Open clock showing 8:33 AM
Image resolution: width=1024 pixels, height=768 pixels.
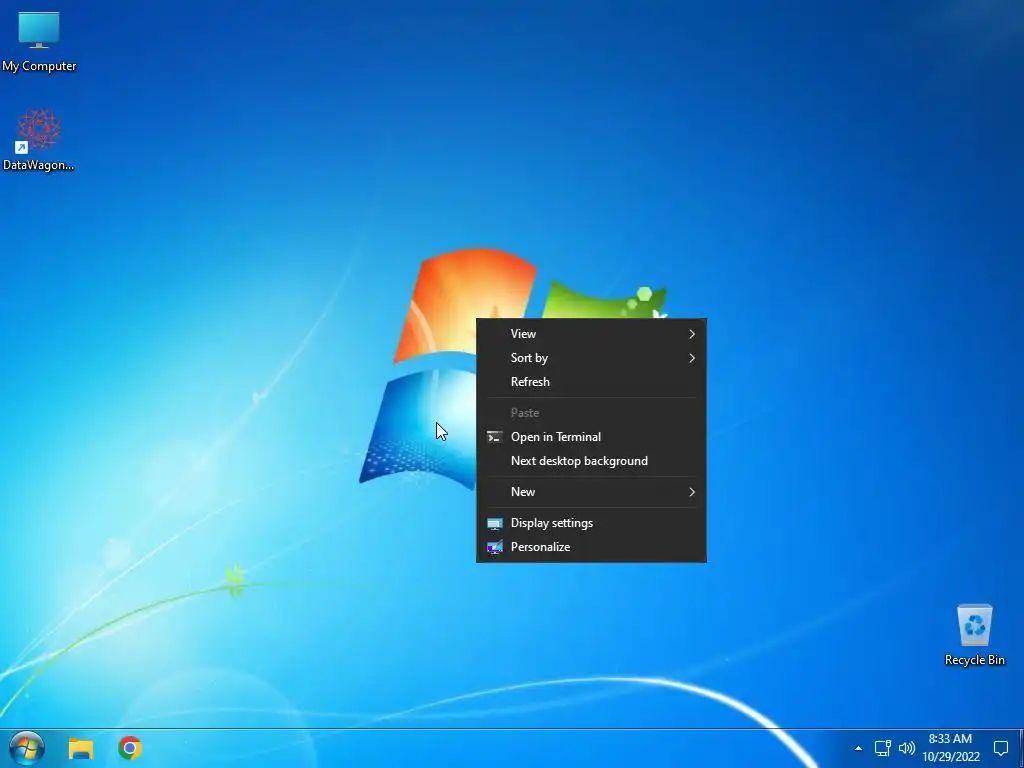click(951, 748)
